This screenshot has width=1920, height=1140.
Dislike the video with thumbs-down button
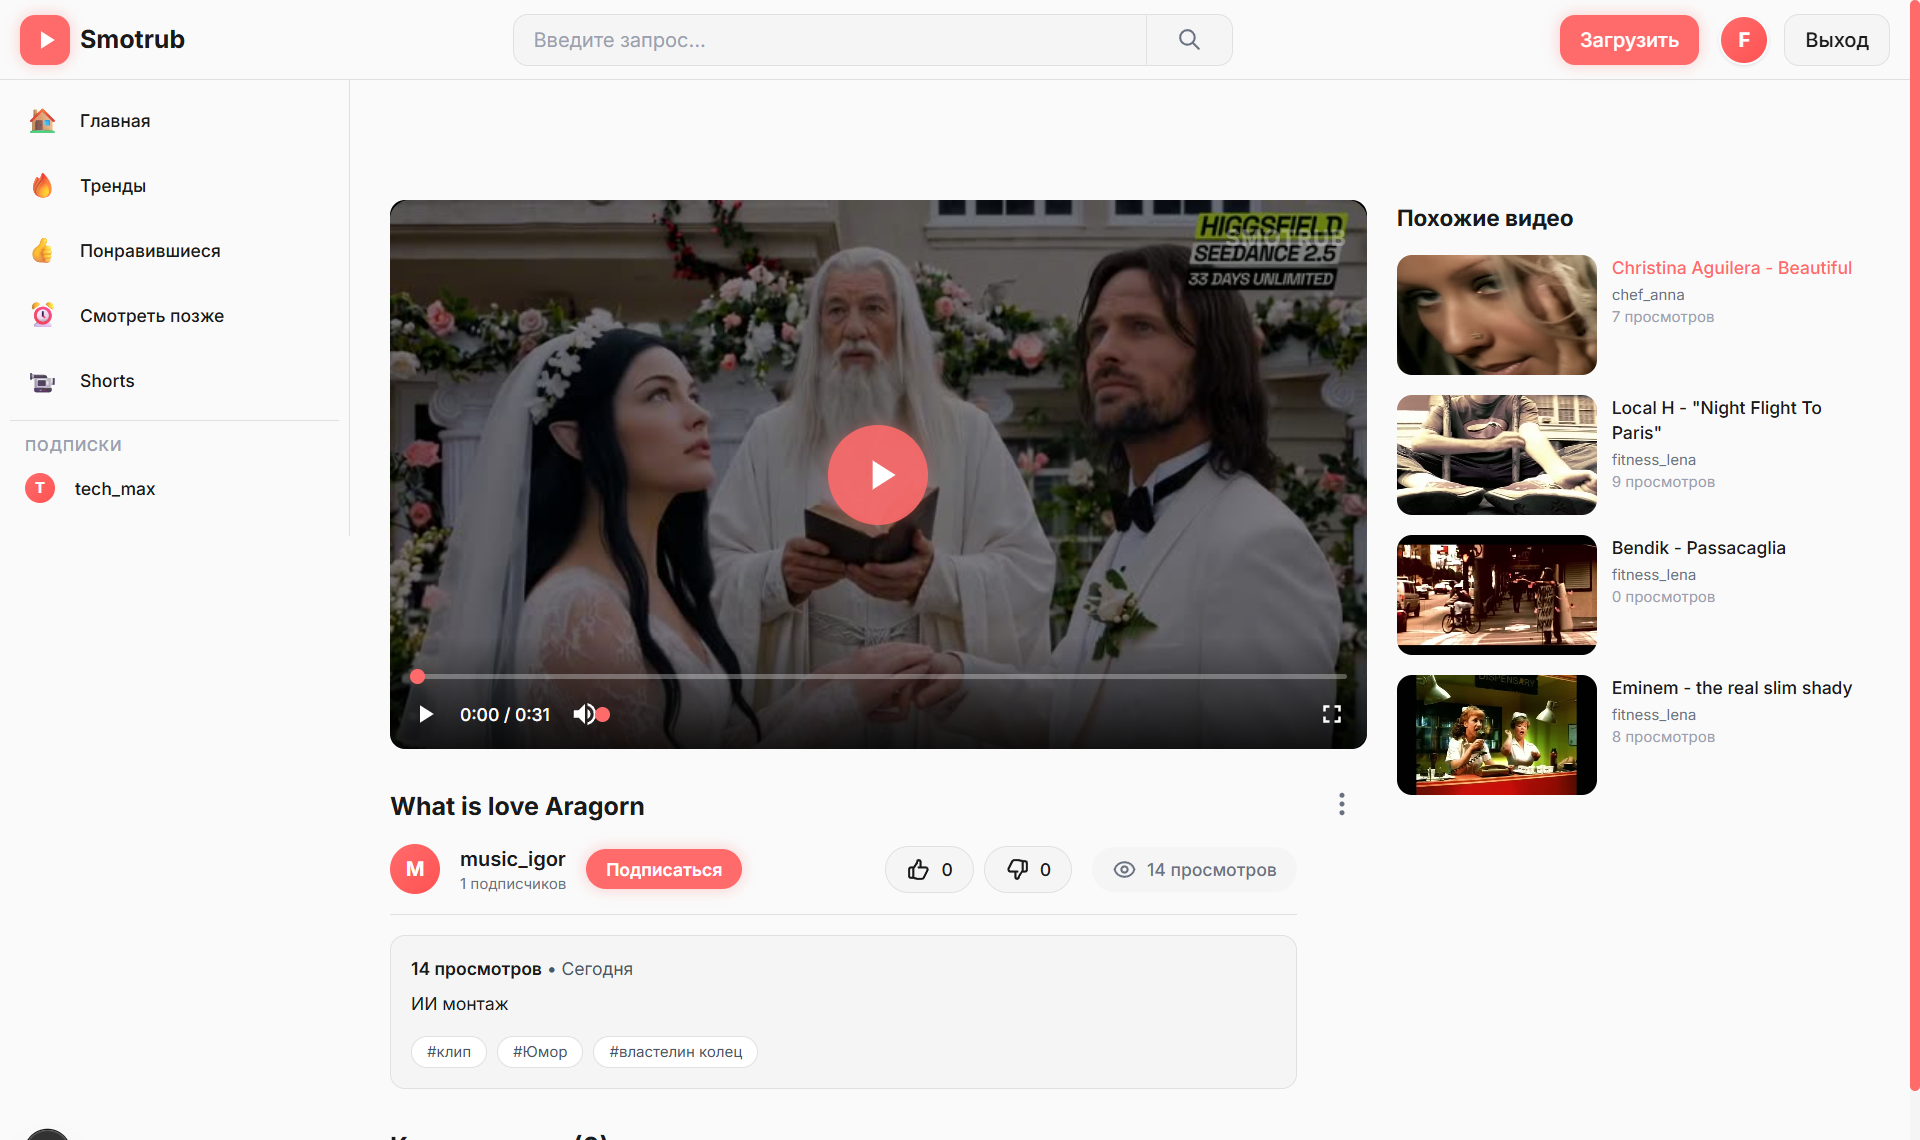[x=1028, y=870]
